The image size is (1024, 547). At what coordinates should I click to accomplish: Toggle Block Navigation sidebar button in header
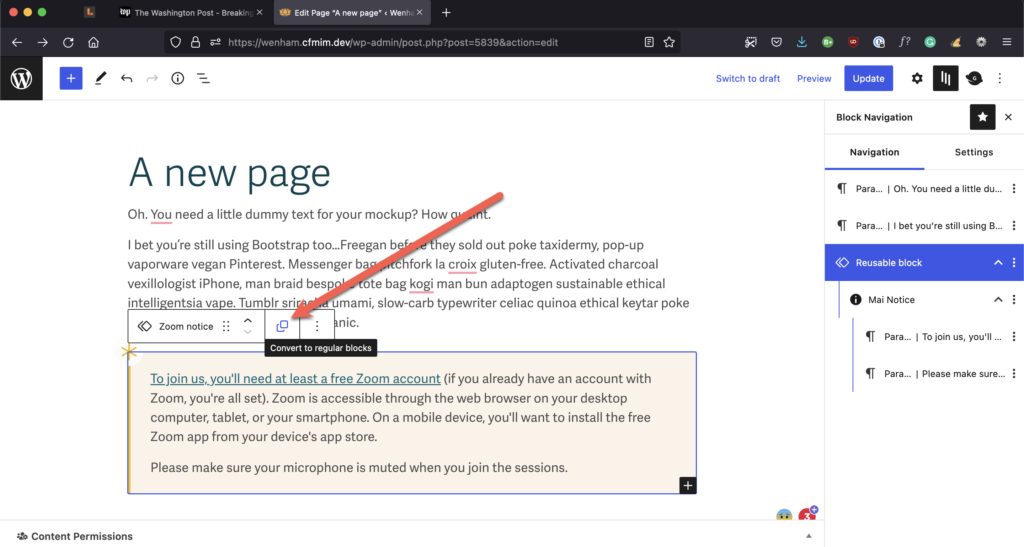pyautogui.click(x=945, y=78)
